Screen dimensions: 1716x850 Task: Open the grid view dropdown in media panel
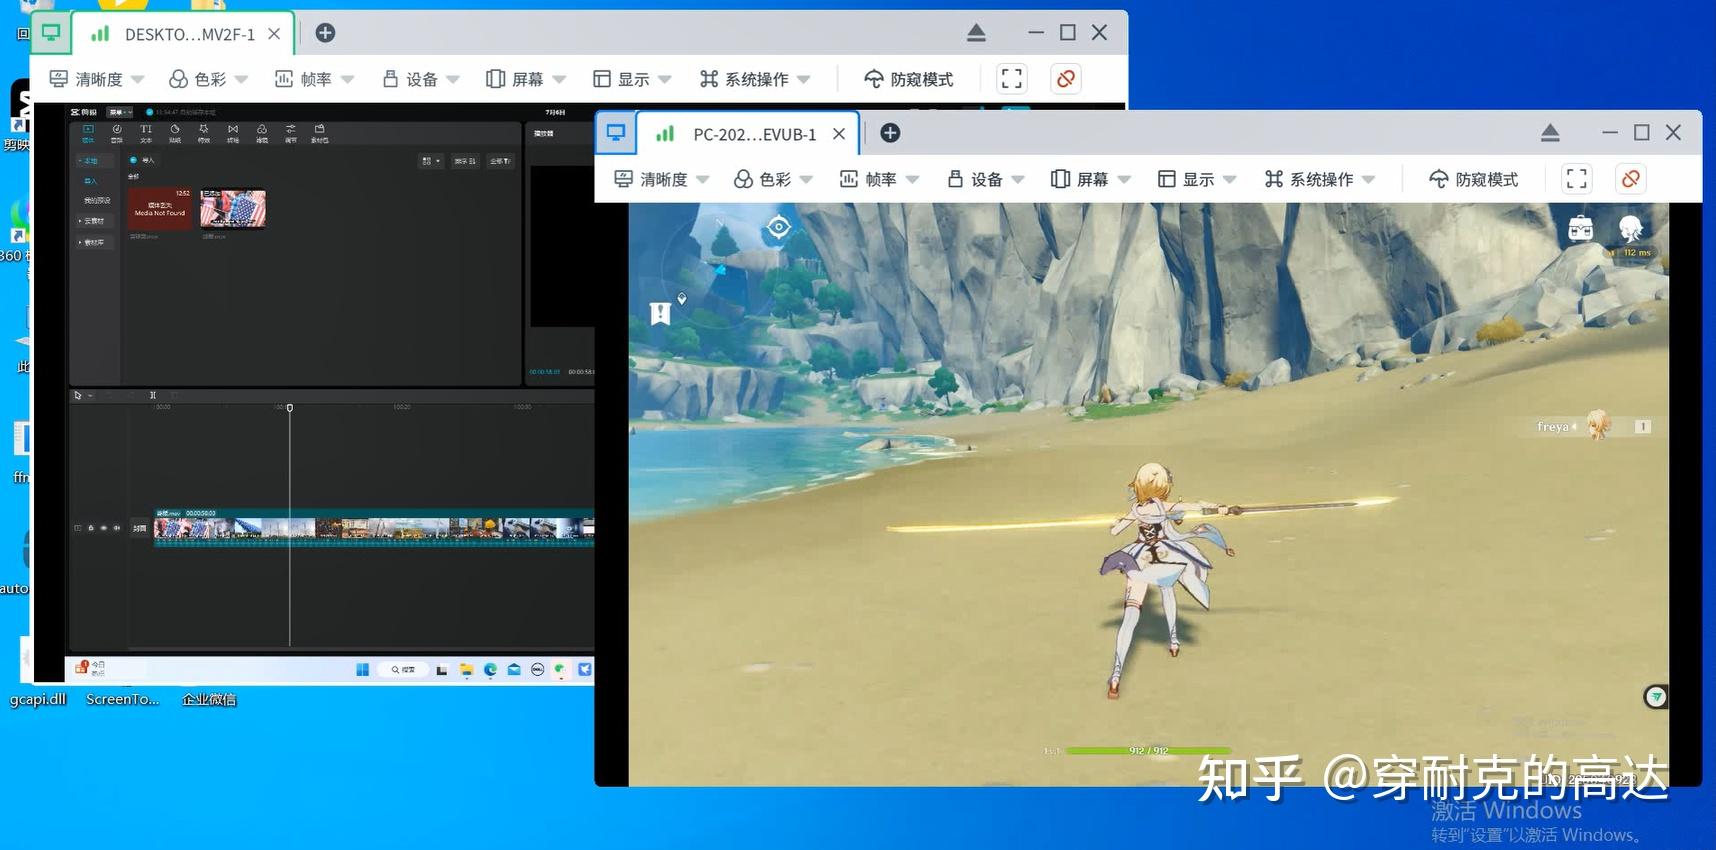point(431,161)
